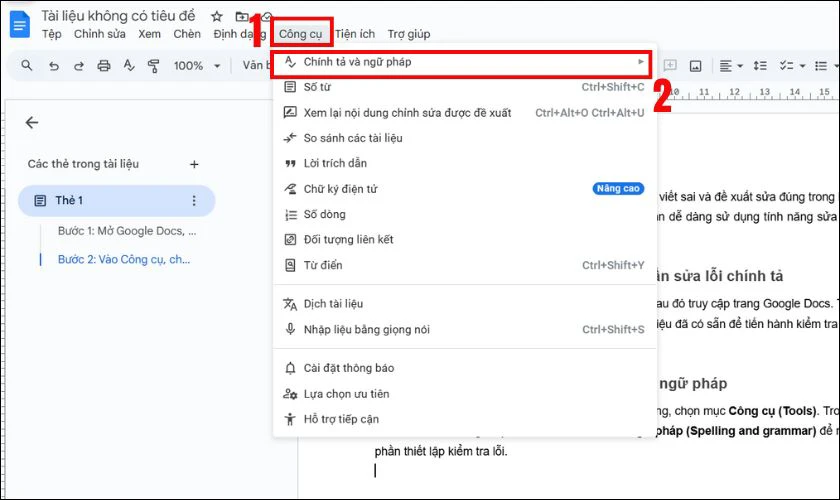Click the Văn bản paragraph style dropdown
Image resolution: width=840 pixels, height=500 pixels.
click(x=256, y=65)
